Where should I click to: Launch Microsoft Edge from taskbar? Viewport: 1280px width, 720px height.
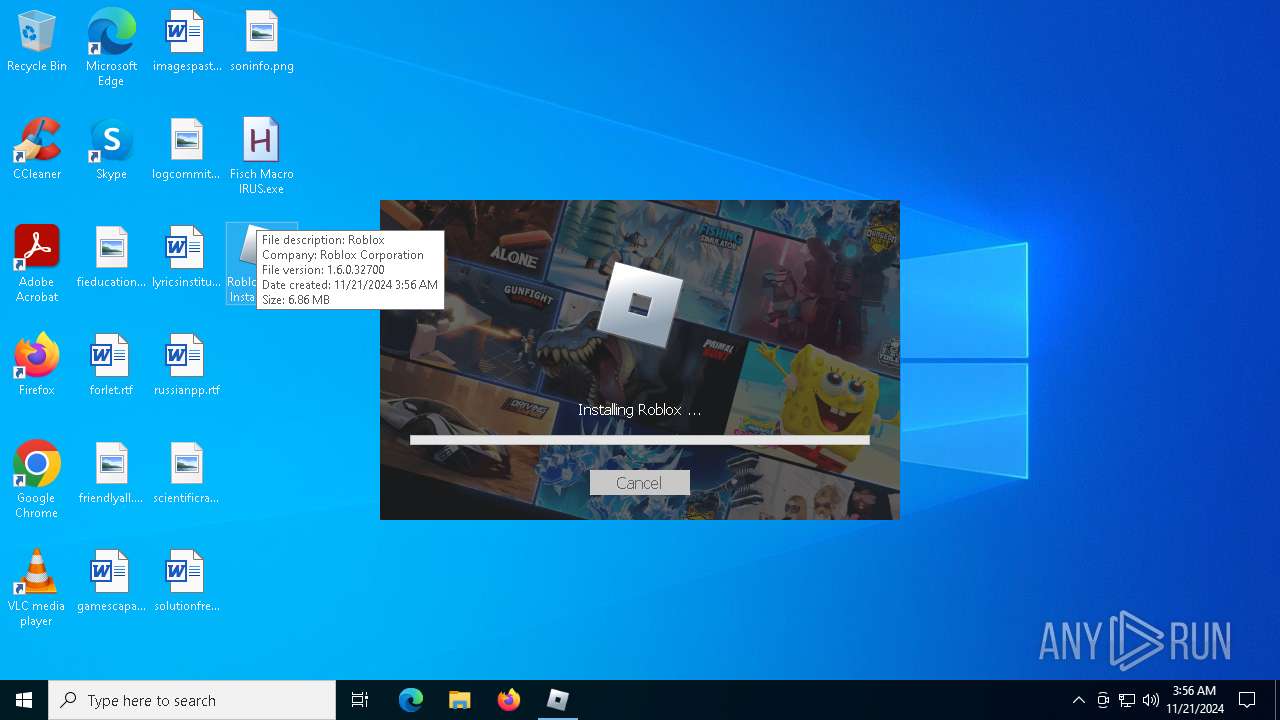tap(411, 700)
